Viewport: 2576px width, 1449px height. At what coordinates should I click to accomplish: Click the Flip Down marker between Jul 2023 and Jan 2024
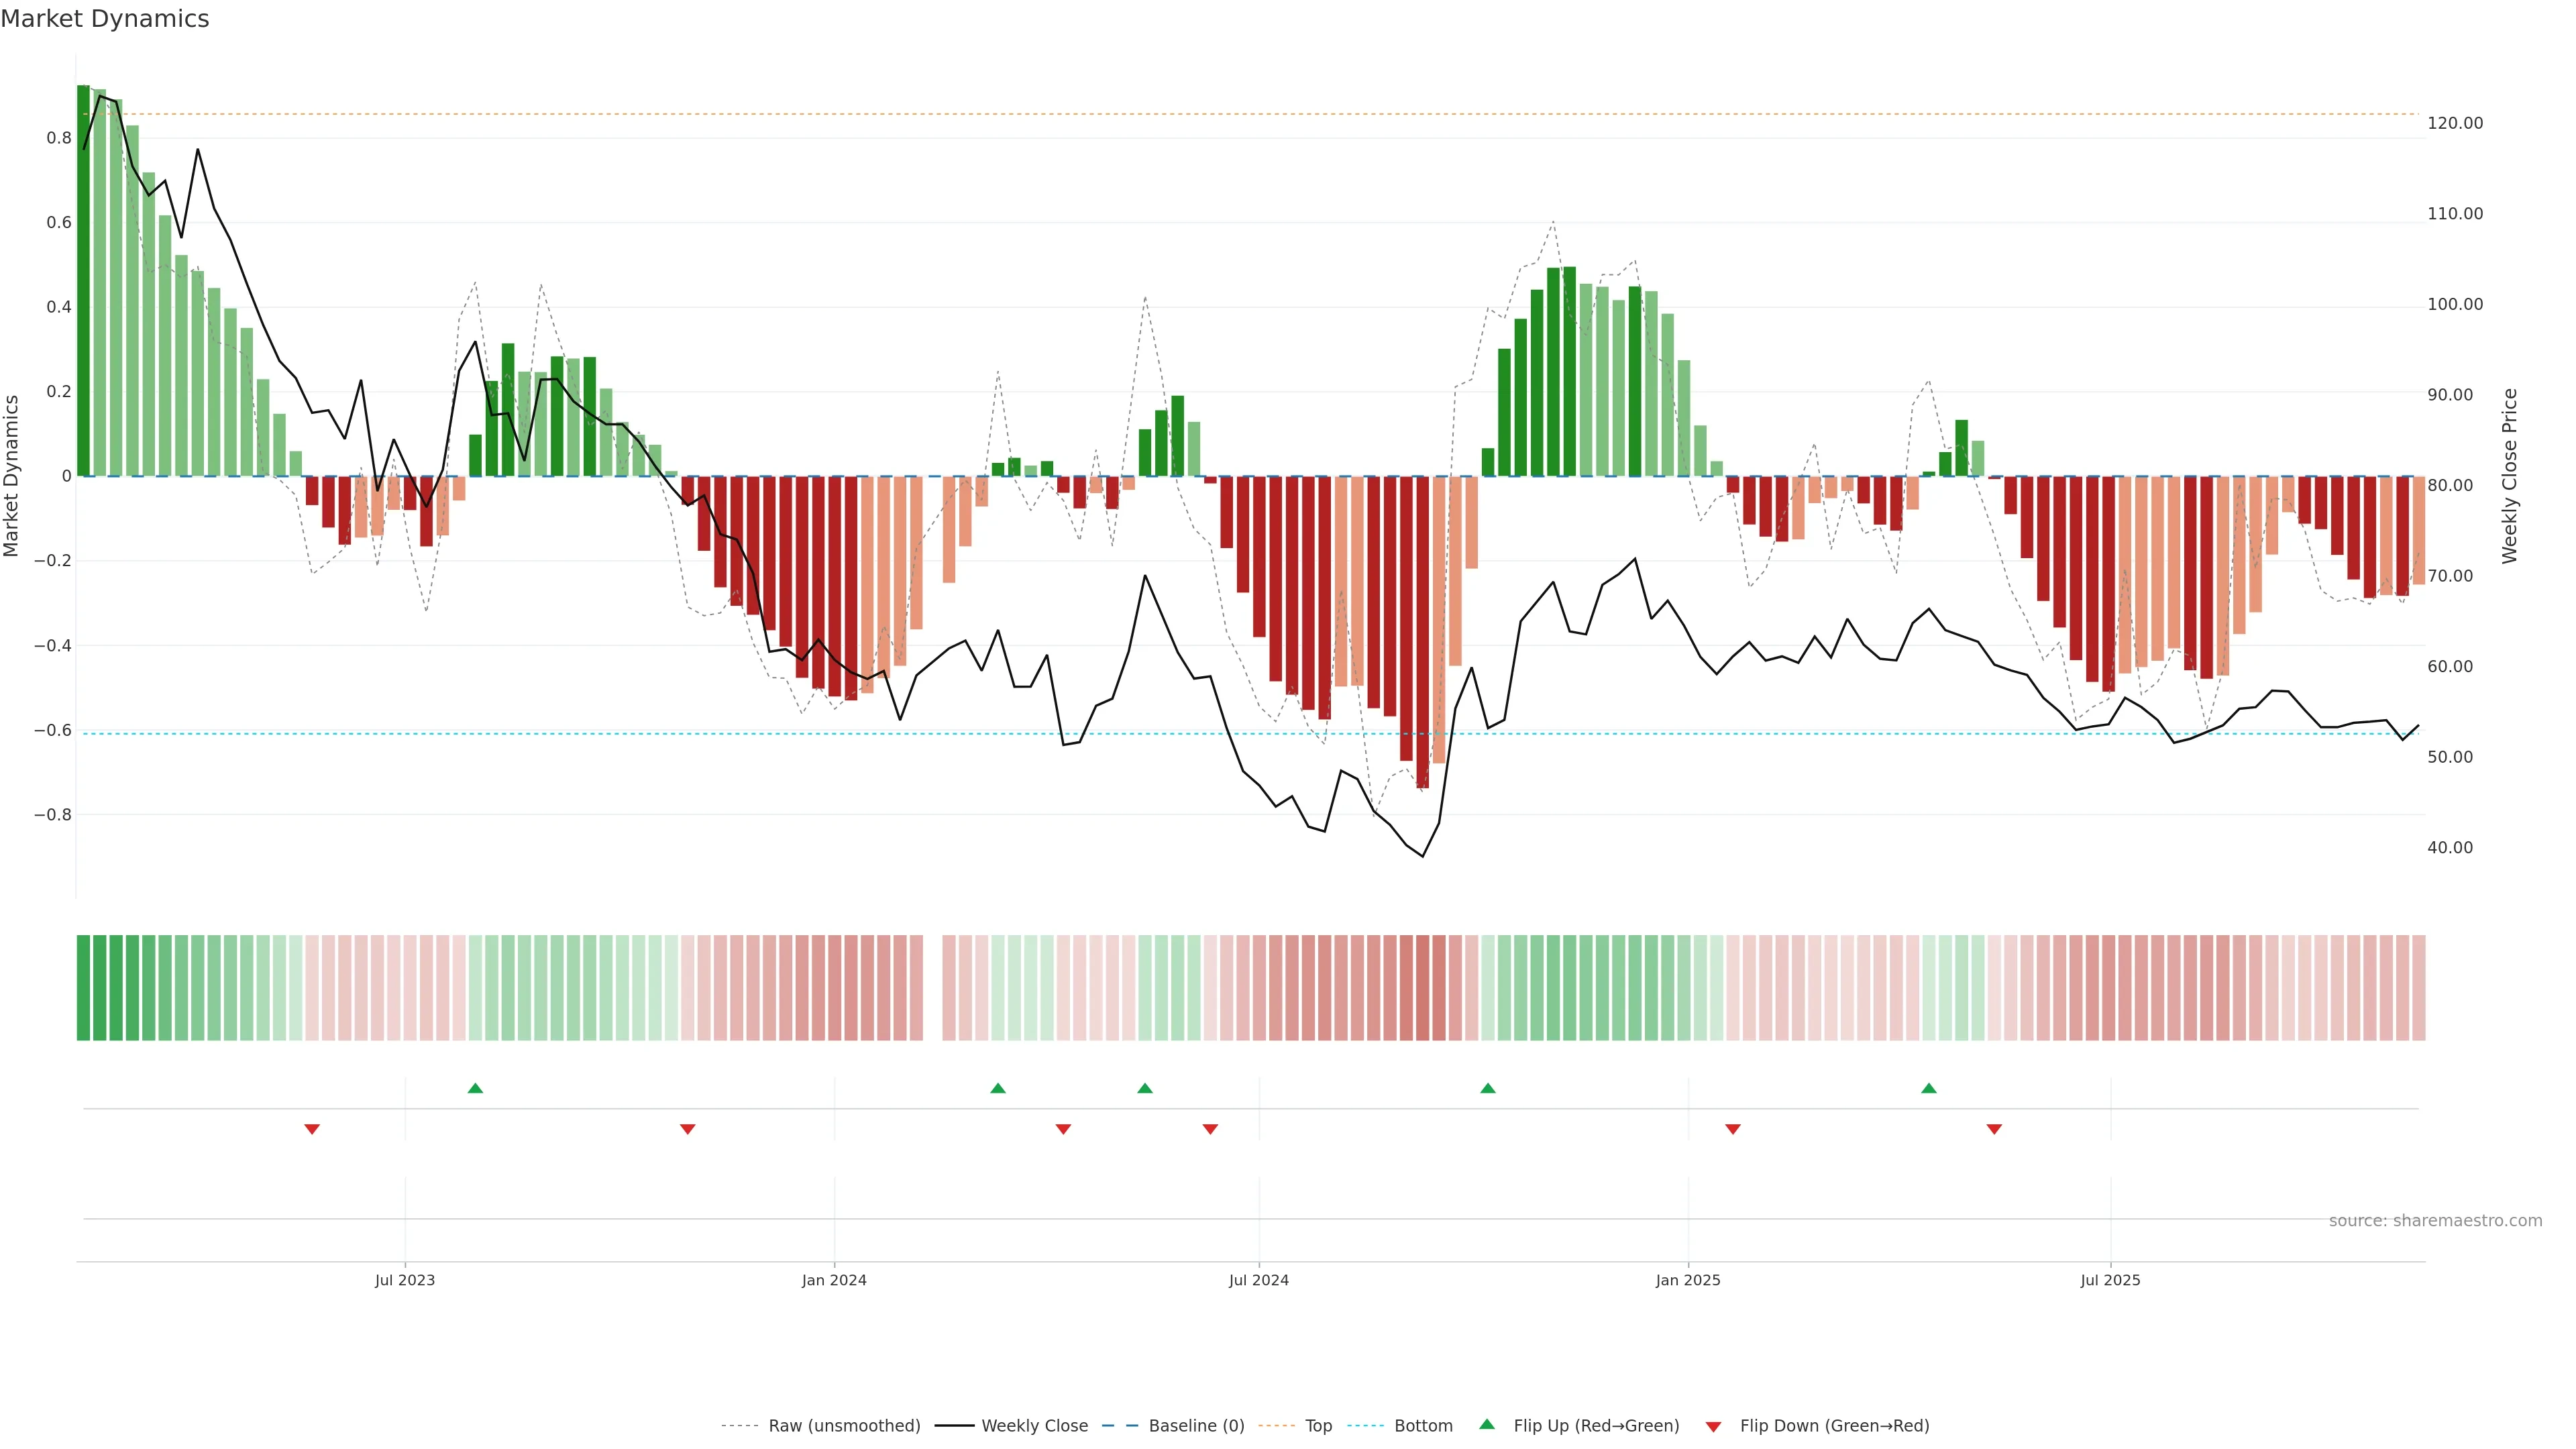point(687,1129)
